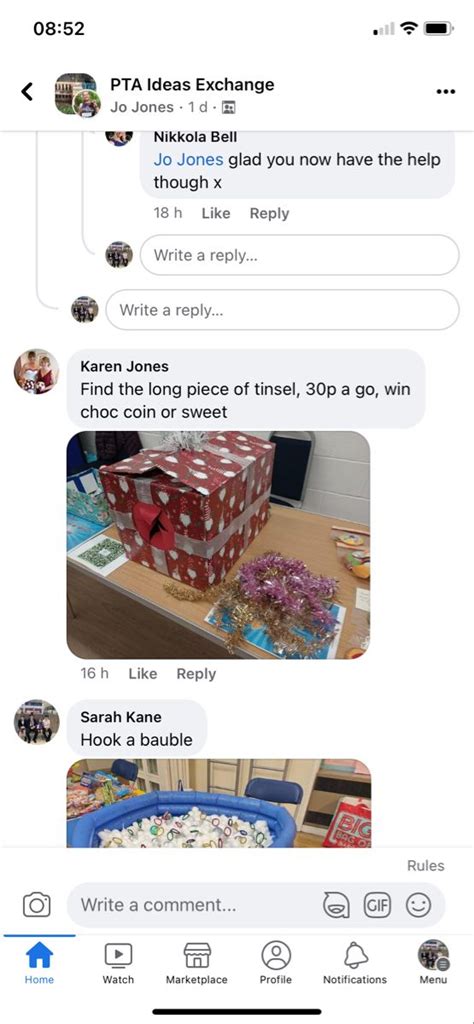Open the emoji smiley picker

pyautogui.click(x=419, y=905)
